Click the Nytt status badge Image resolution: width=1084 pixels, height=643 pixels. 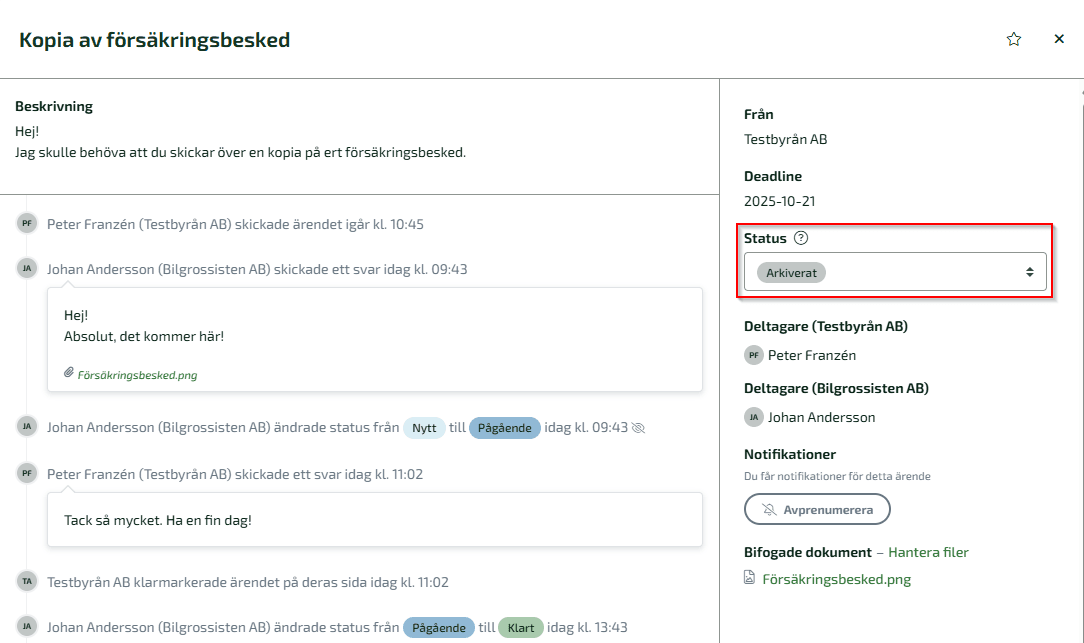pyautogui.click(x=424, y=428)
